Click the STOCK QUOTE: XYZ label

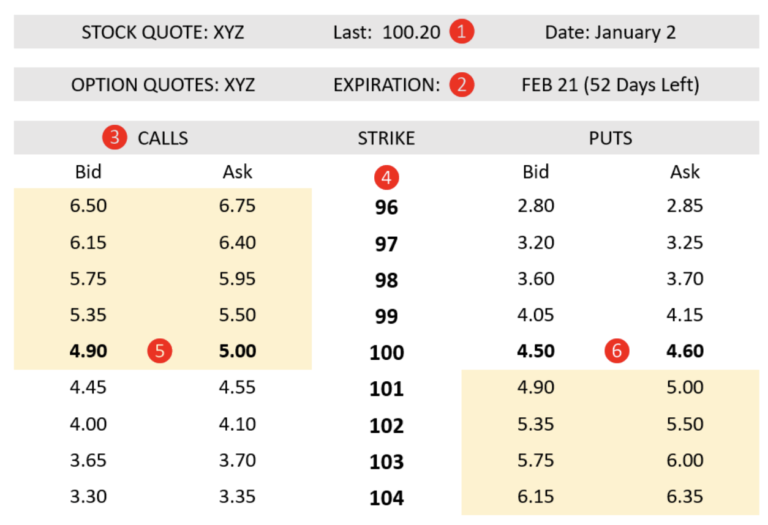[x=163, y=32]
